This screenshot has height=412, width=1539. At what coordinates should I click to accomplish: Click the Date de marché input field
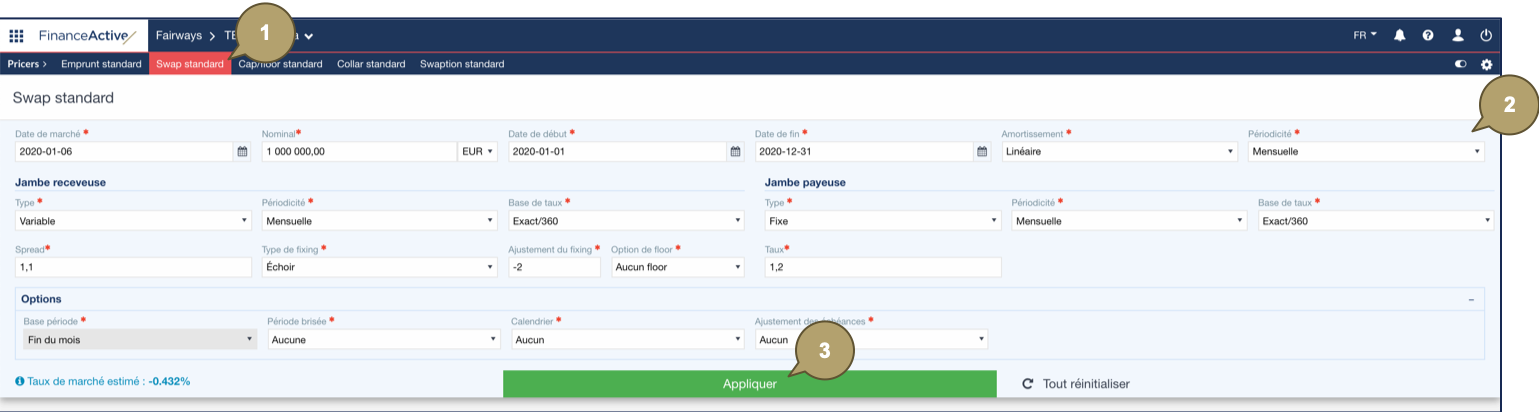[x=124, y=152]
